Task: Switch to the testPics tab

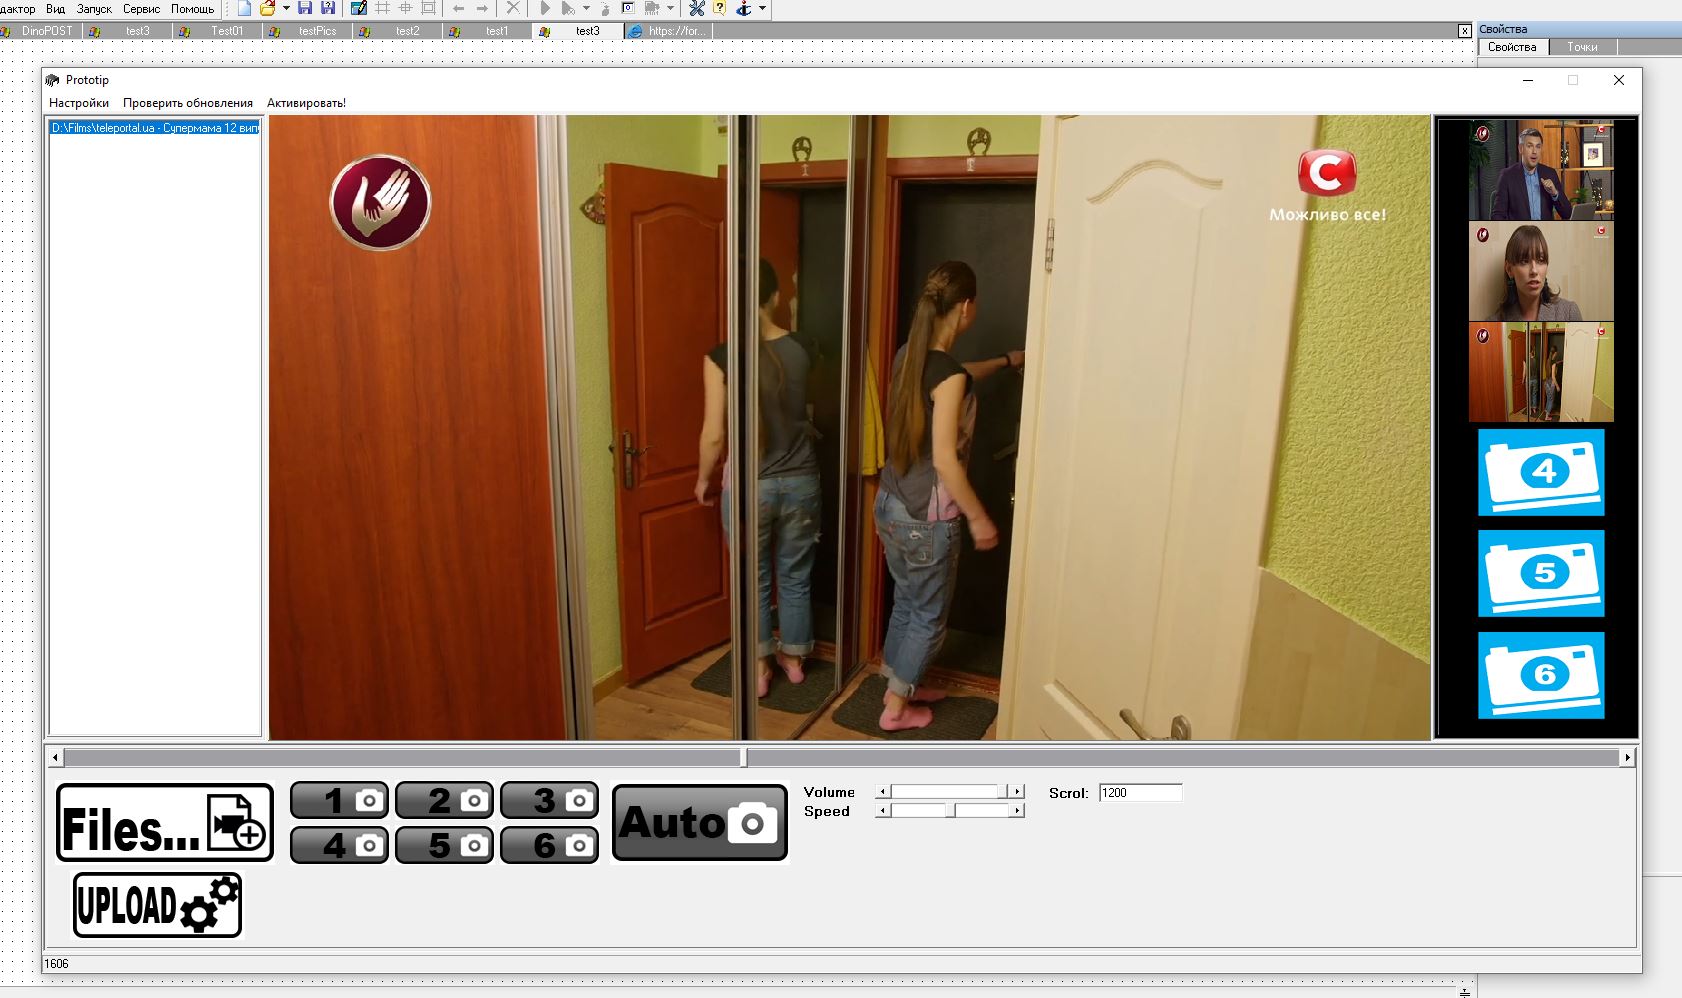Action: click(317, 31)
